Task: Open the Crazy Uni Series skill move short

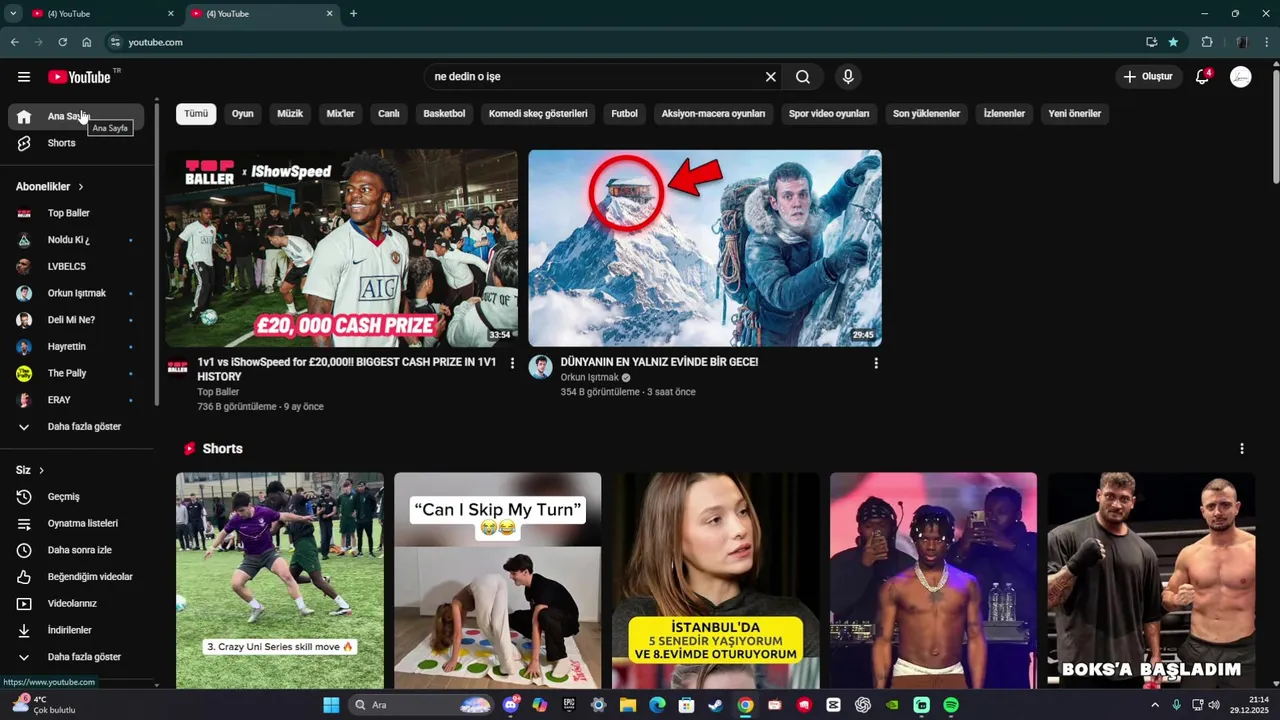Action: coord(280,581)
